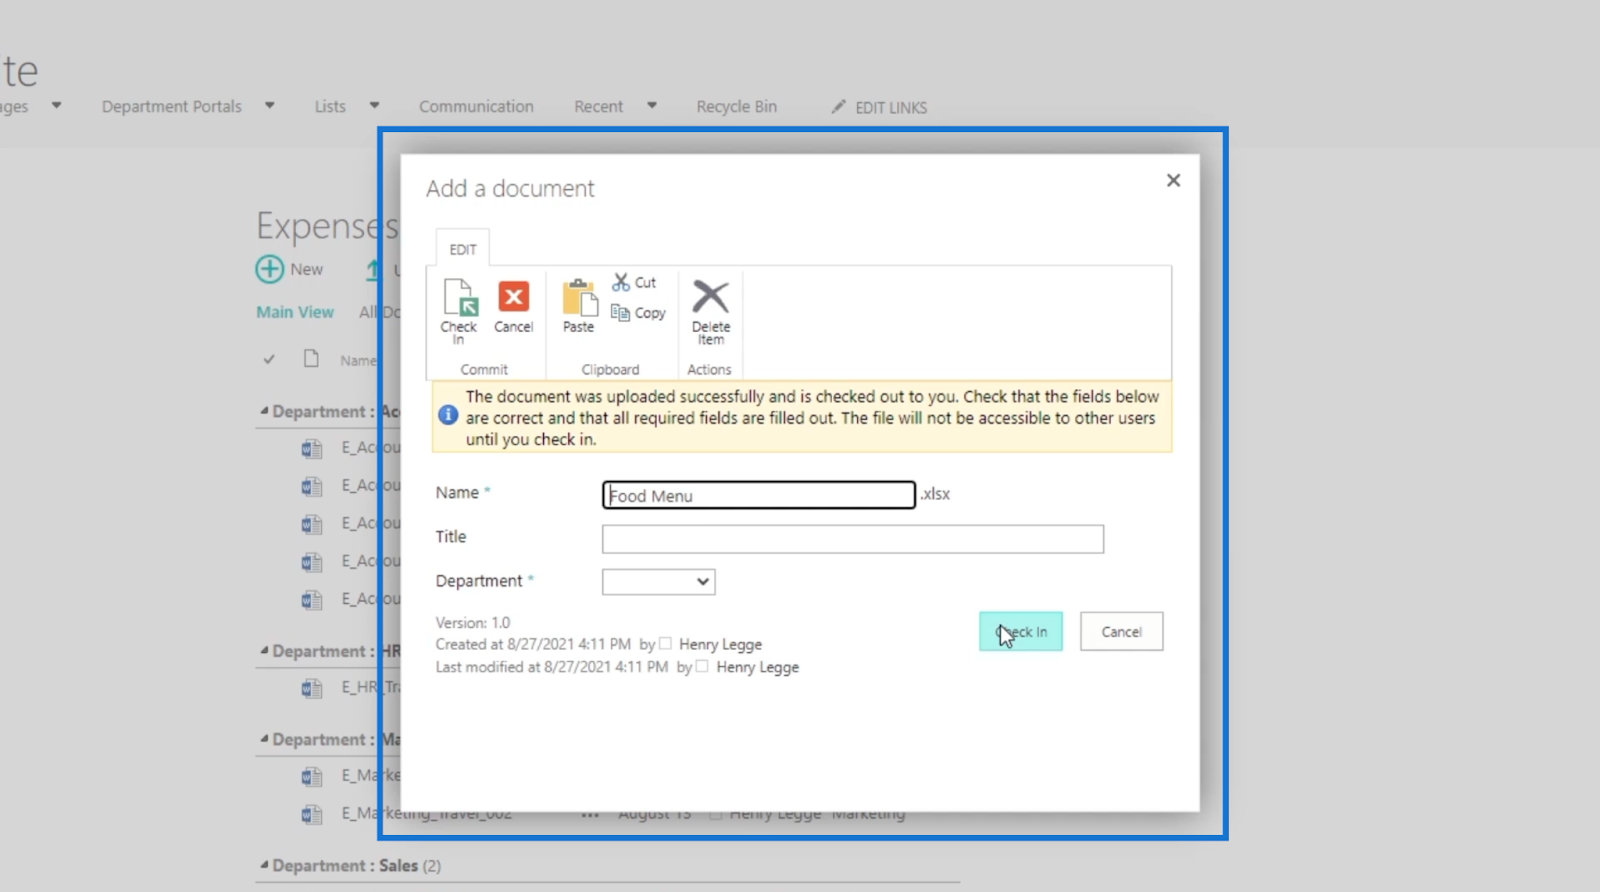Open Department Portals navigation menu

tap(172, 106)
